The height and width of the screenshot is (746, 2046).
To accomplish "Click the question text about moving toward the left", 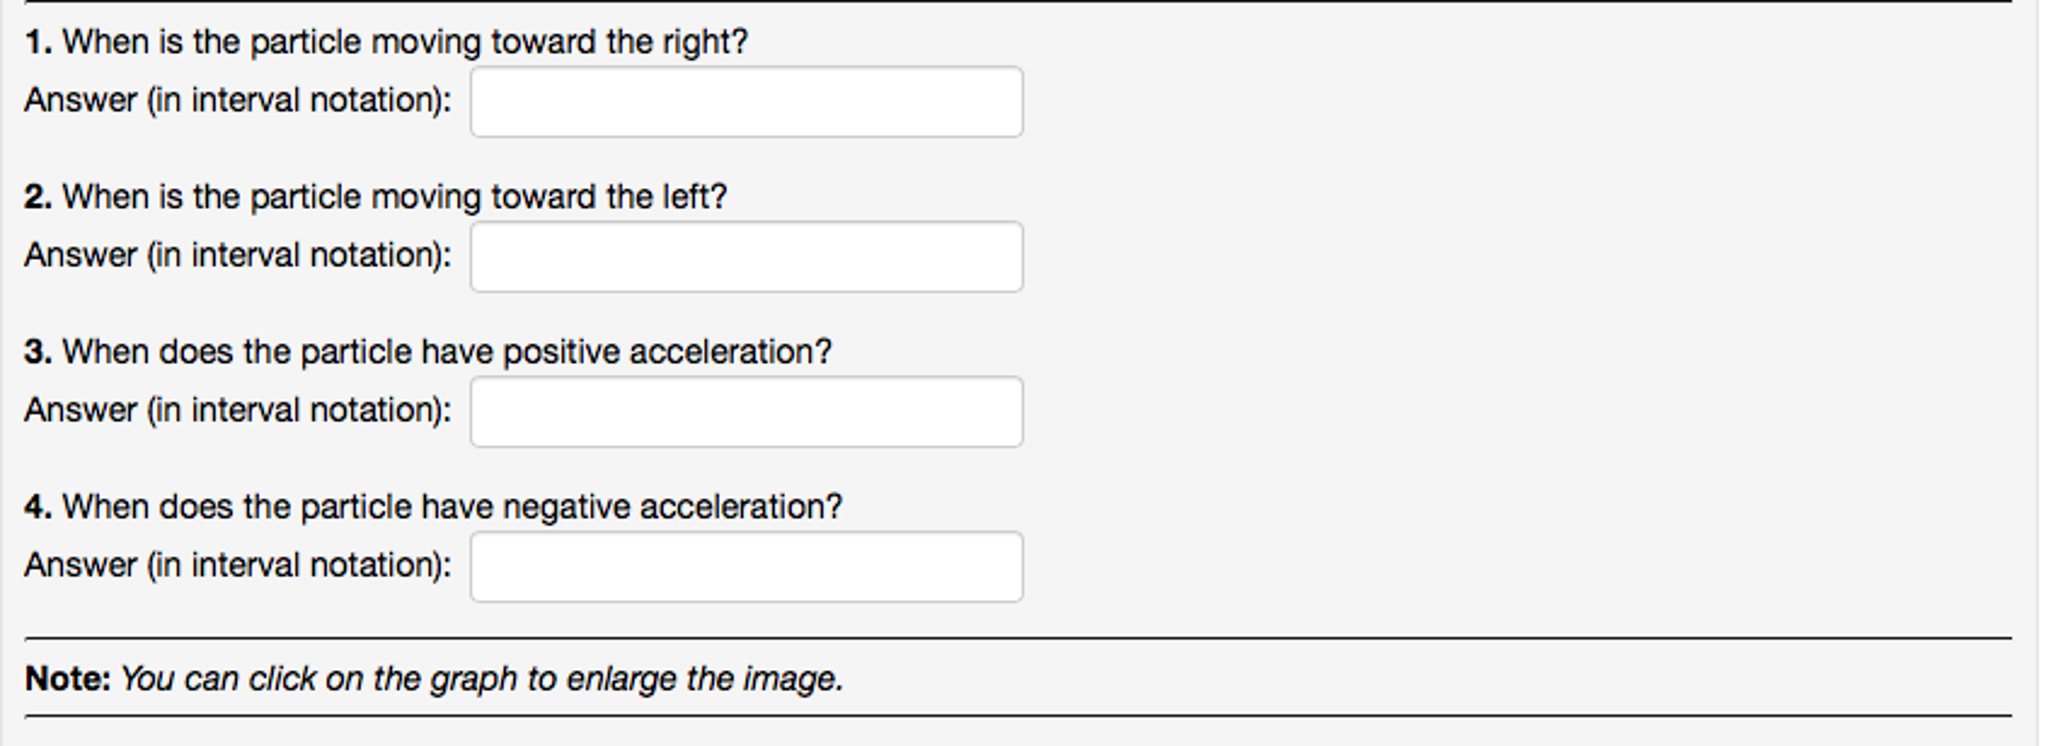I will pos(394,197).
